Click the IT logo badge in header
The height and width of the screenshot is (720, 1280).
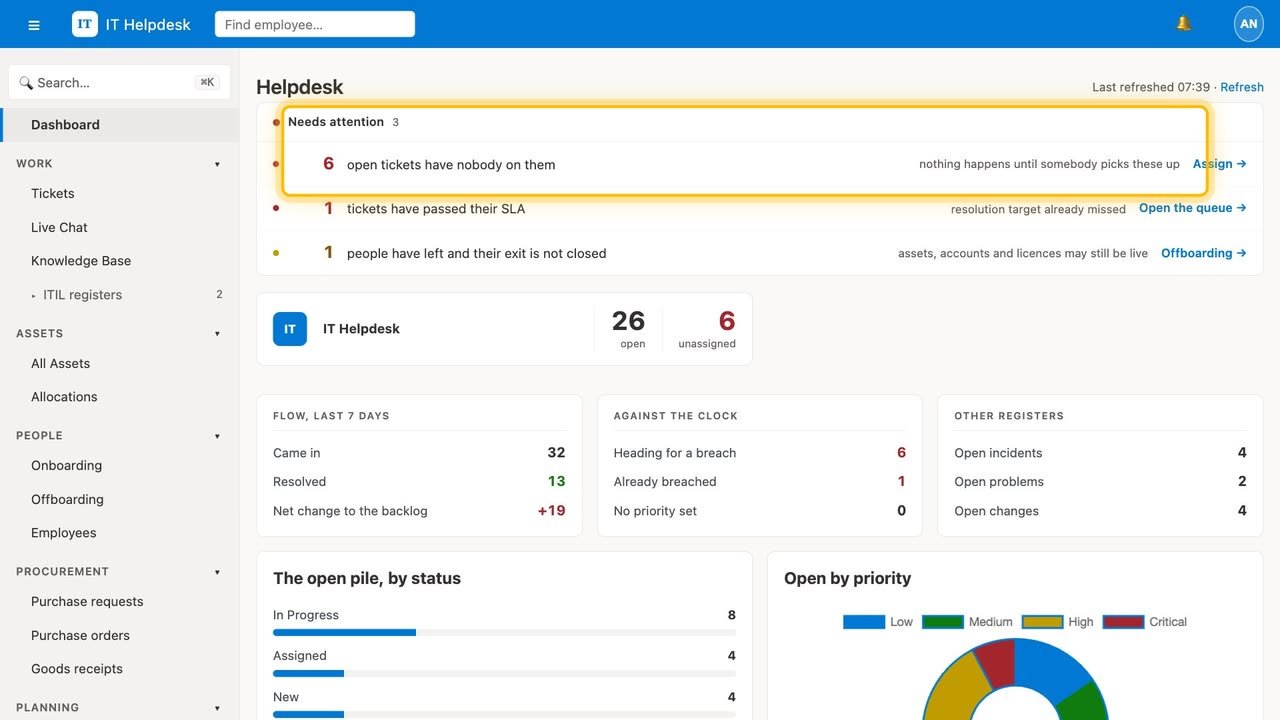85,24
